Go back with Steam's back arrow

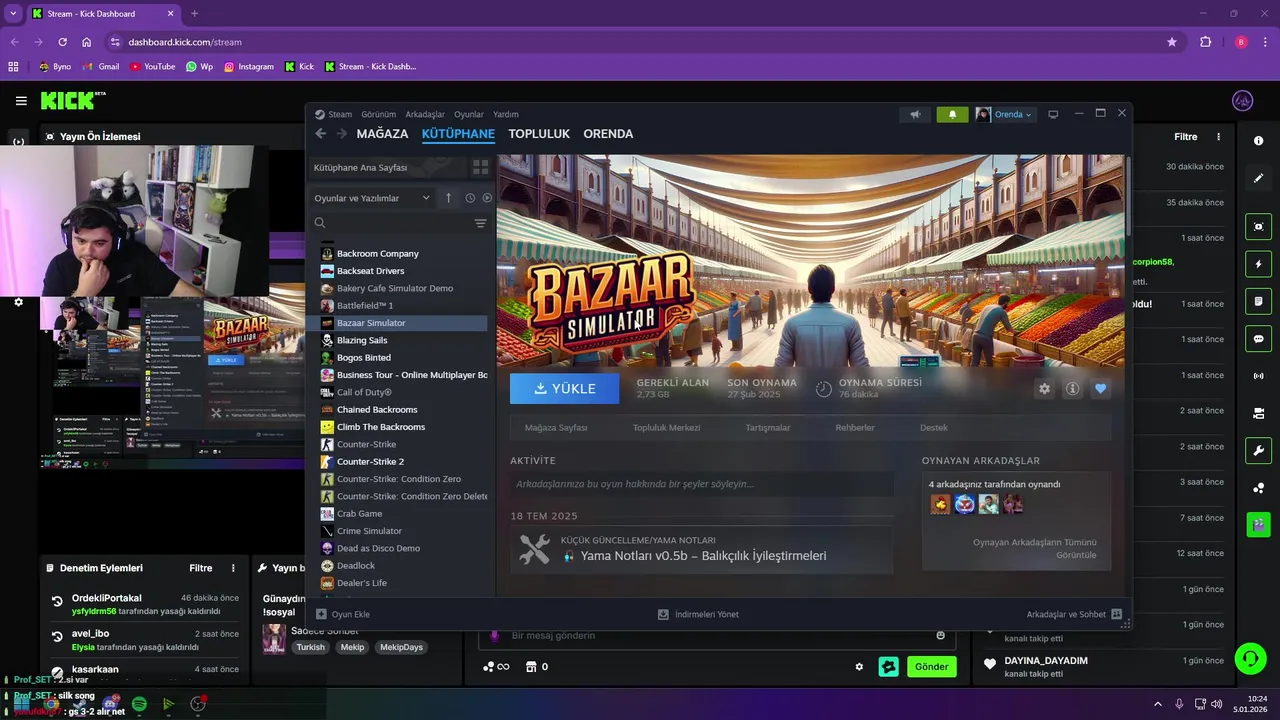coord(320,134)
